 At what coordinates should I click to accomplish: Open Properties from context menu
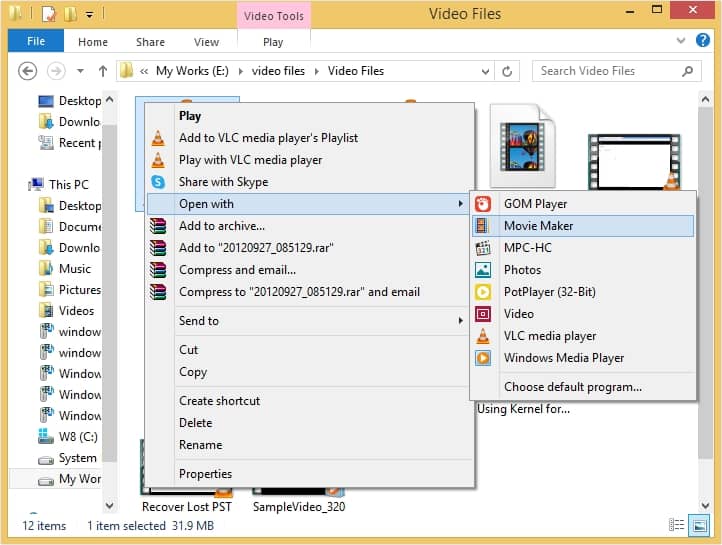pos(205,474)
